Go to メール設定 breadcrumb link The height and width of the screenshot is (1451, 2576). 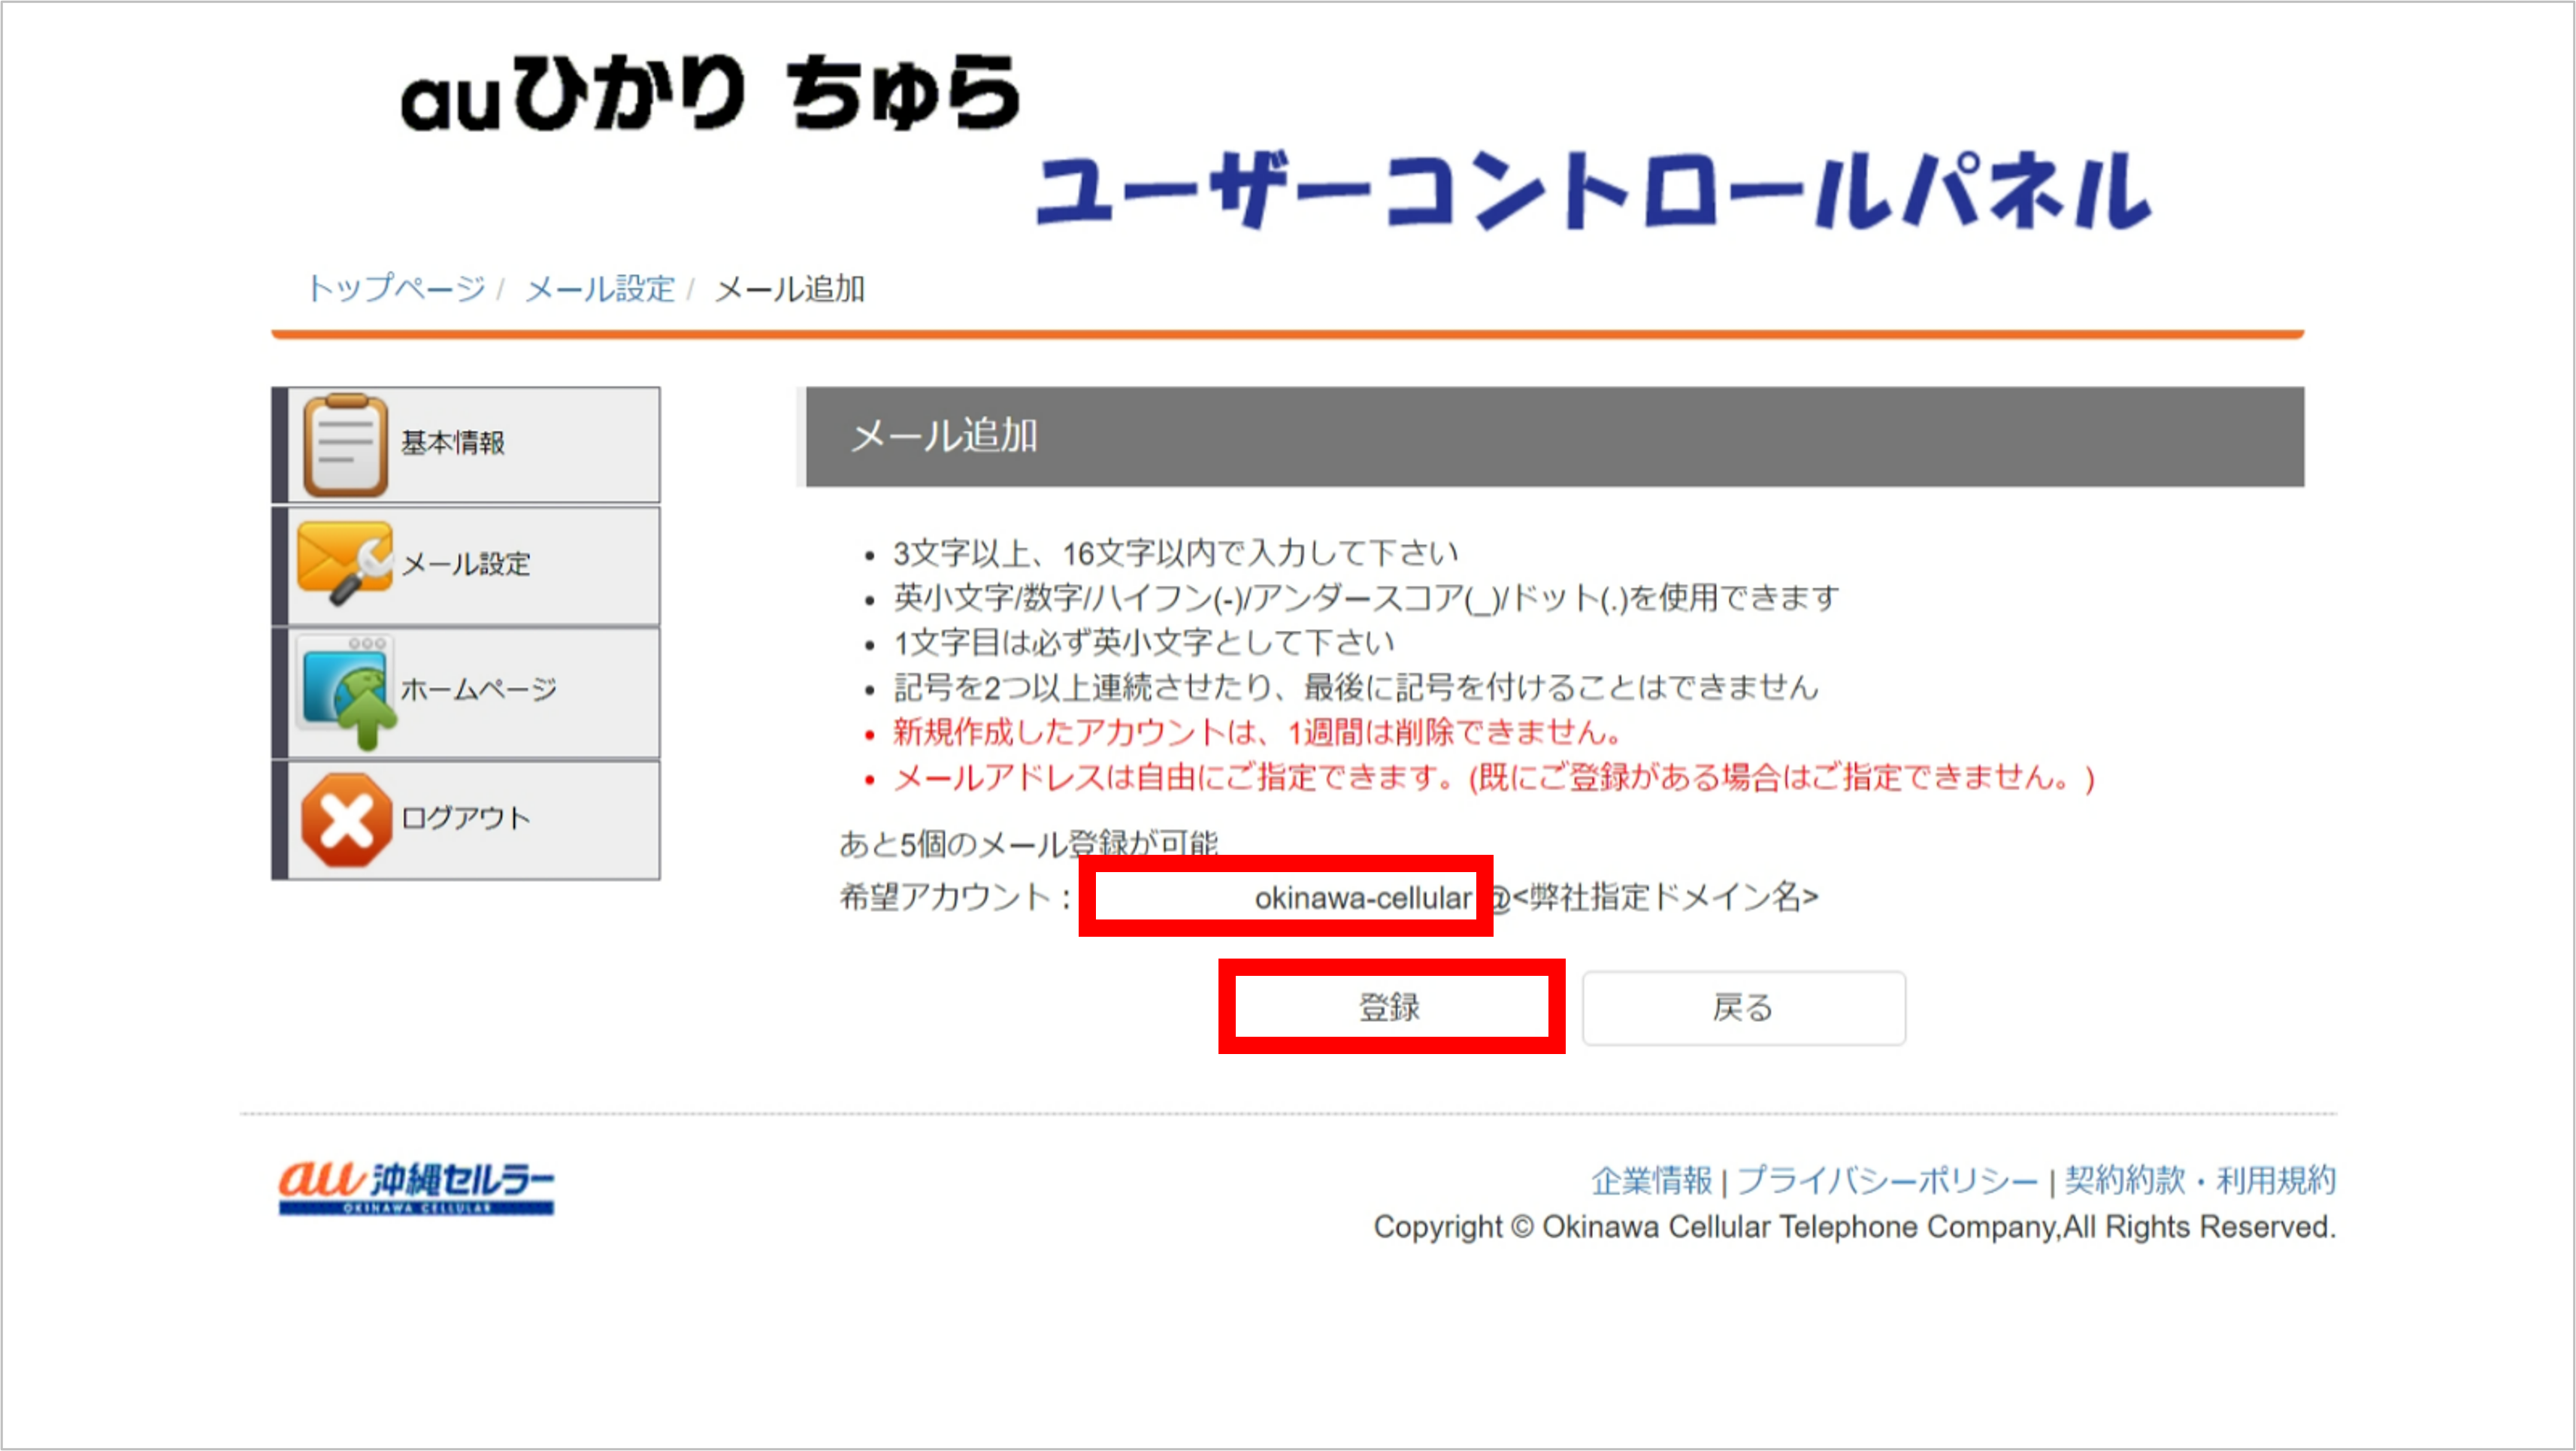pos(600,289)
